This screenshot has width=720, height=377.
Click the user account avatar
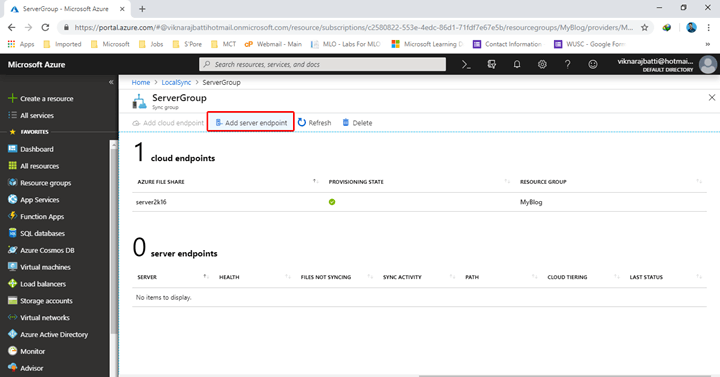[x=708, y=64]
